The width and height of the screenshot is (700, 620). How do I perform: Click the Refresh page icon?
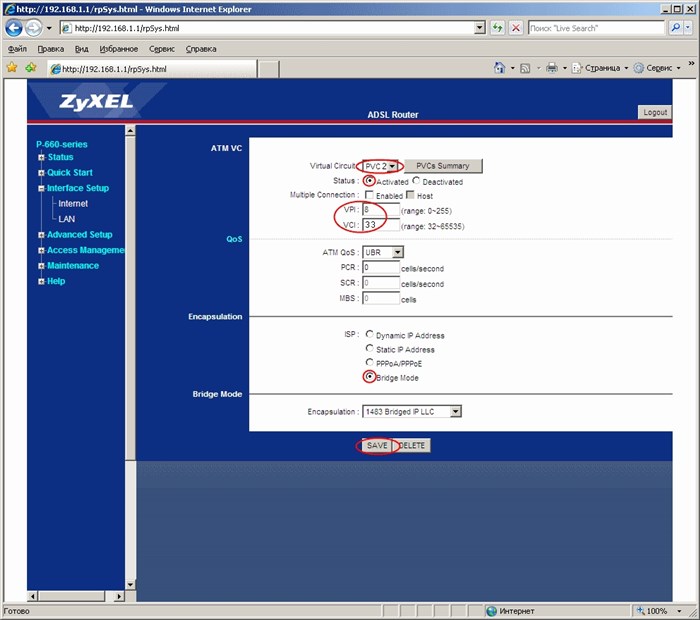pyautogui.click(x=497, y=28)
